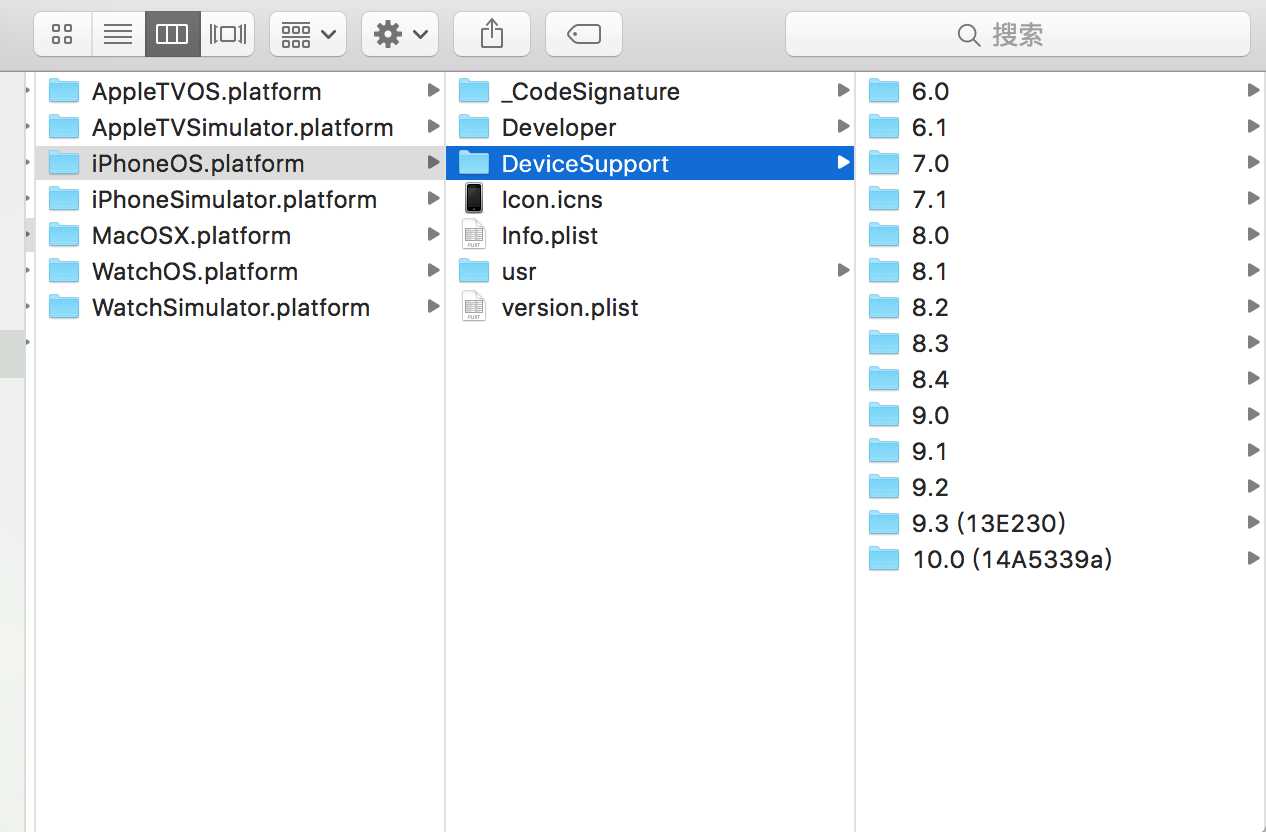Screen dimensions: 1266x832
Task: Select the iPhoneSimulator.platform folder icon
Action: 64,199
